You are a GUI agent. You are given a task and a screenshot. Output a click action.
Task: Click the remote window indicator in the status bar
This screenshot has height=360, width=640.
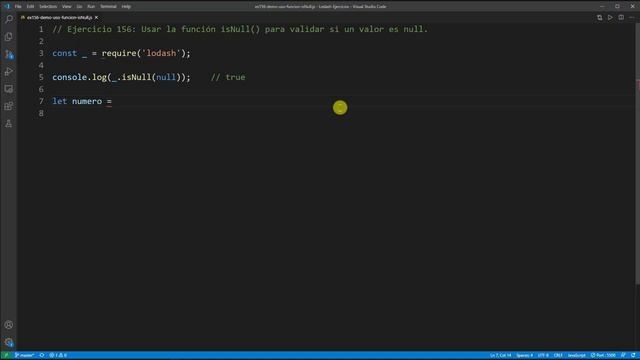click(6, 356)
